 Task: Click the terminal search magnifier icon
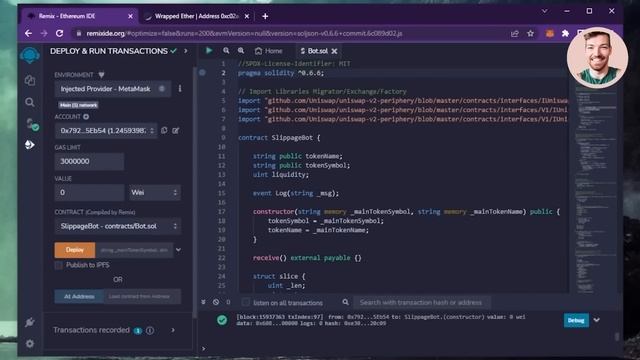(x=345, y=302)
